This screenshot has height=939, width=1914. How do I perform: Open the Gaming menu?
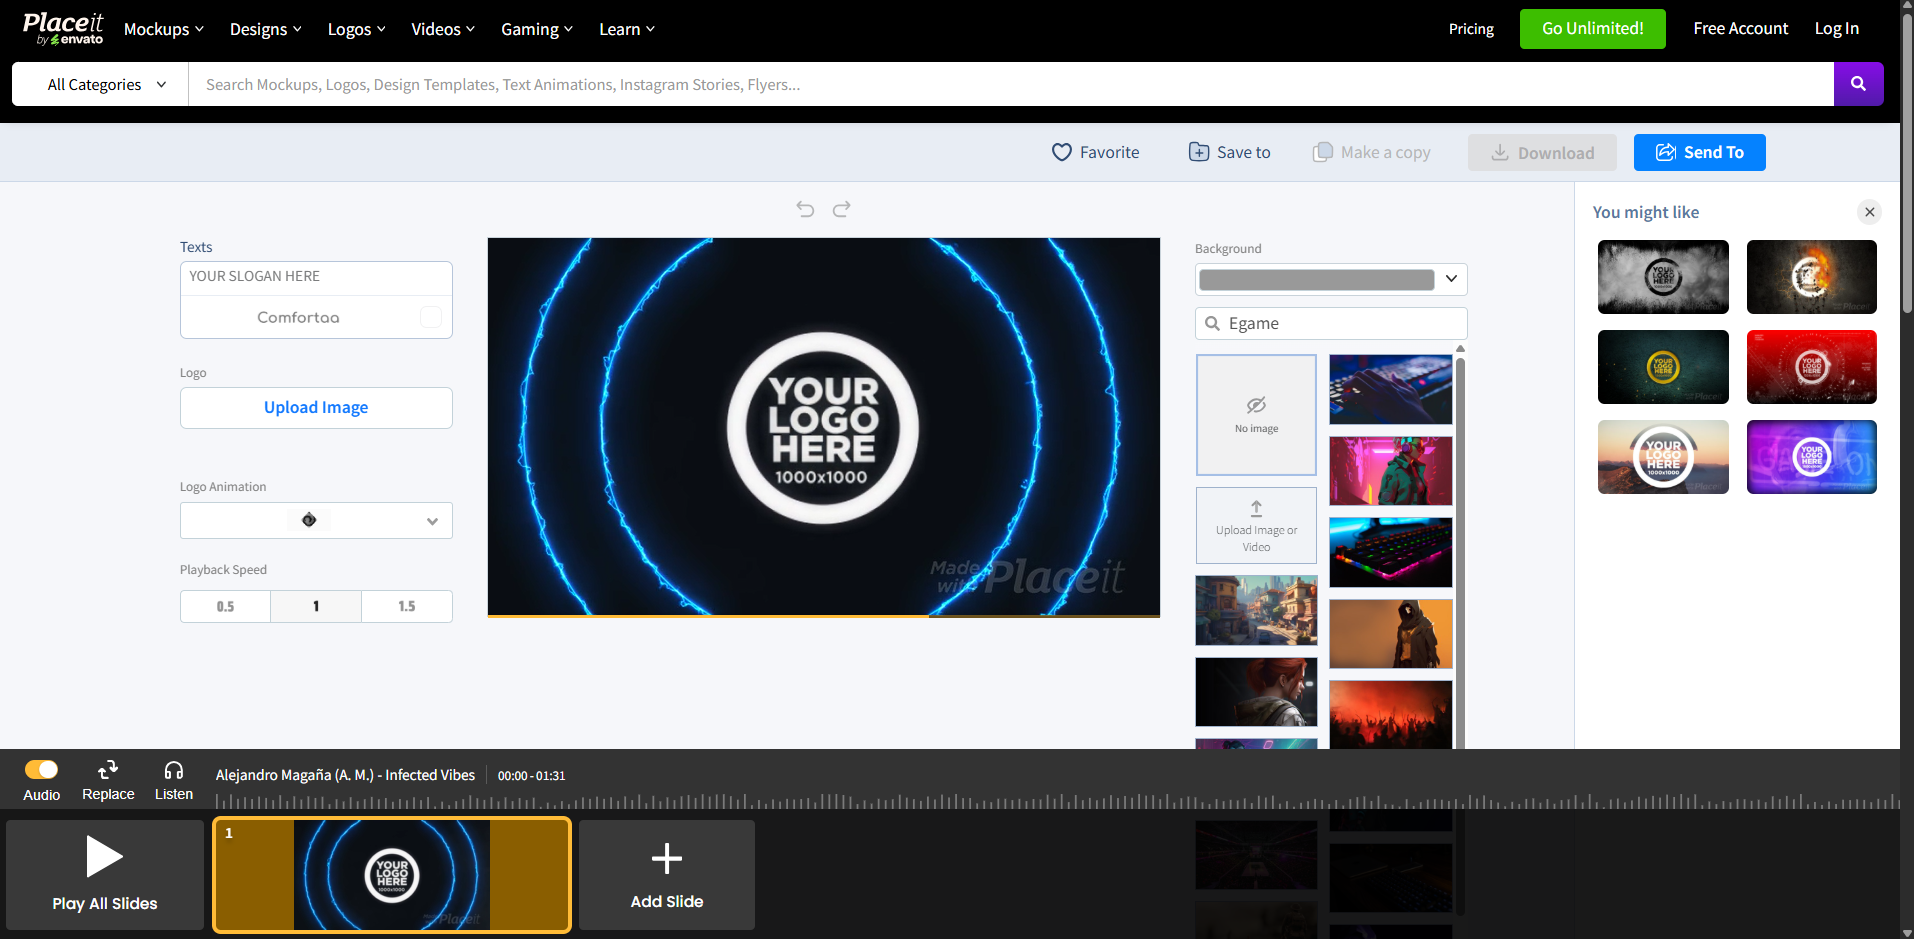[x=536, y=29]
